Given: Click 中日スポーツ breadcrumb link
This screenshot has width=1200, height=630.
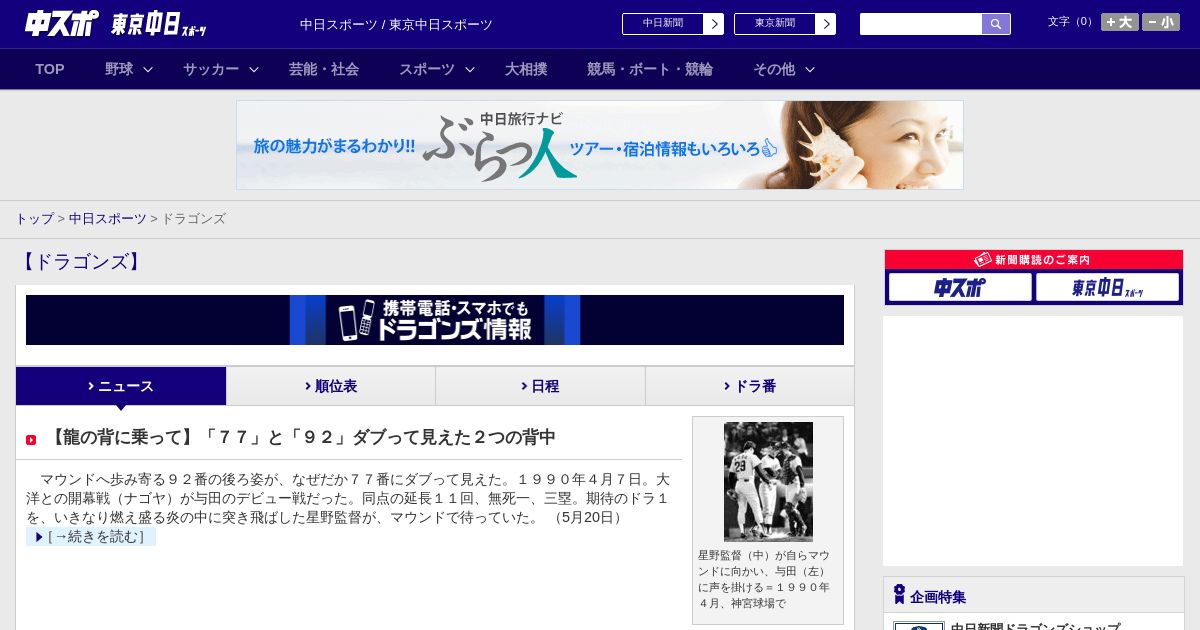Looking at the screenshot, I should (107, 218).
